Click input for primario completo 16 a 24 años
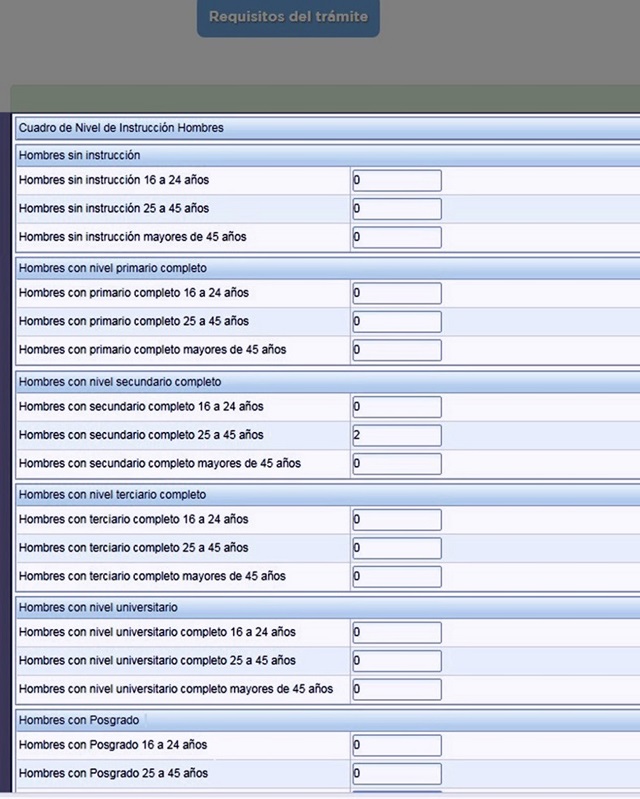This screenshot has width=640, height=799. (396, 293)
